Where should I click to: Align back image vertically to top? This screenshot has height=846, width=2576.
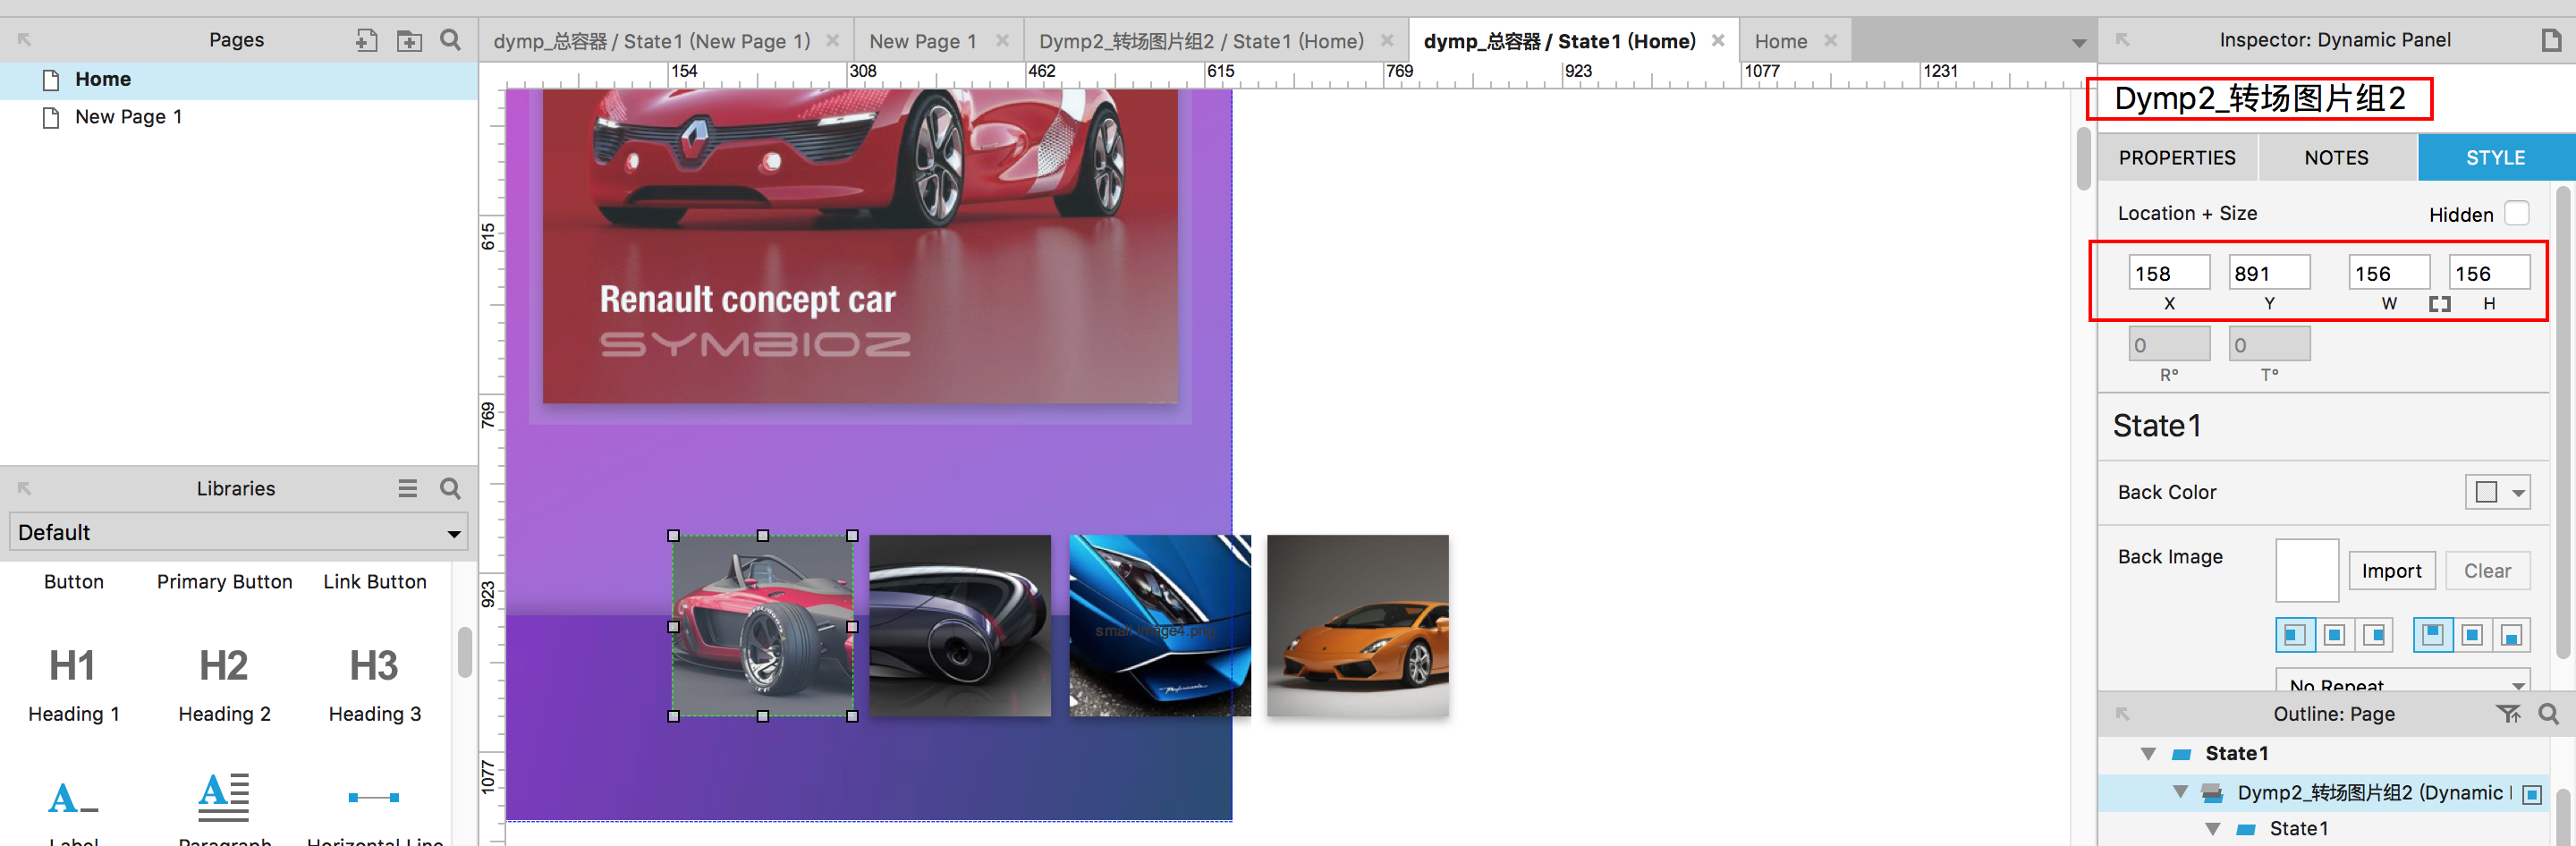tap(2433, 635)
